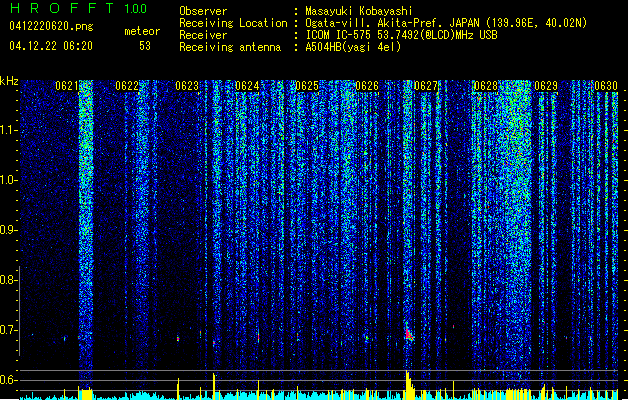629x400 pixels.
Task: Click the meteor label
Action: point(142,31)
